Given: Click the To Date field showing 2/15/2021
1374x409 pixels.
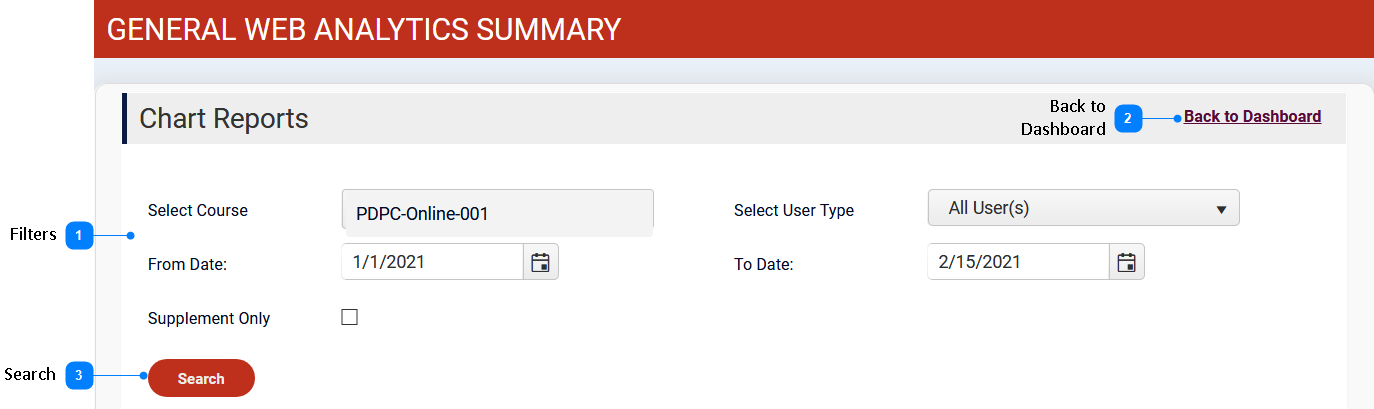Looking at the screenshot, I should [x=1018, y=262].
